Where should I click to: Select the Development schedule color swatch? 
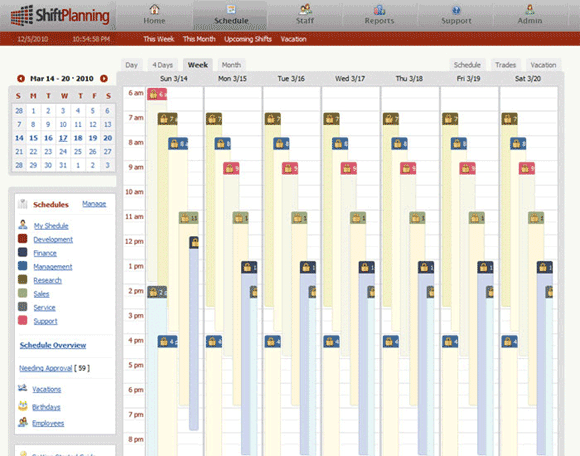(23, 239)
